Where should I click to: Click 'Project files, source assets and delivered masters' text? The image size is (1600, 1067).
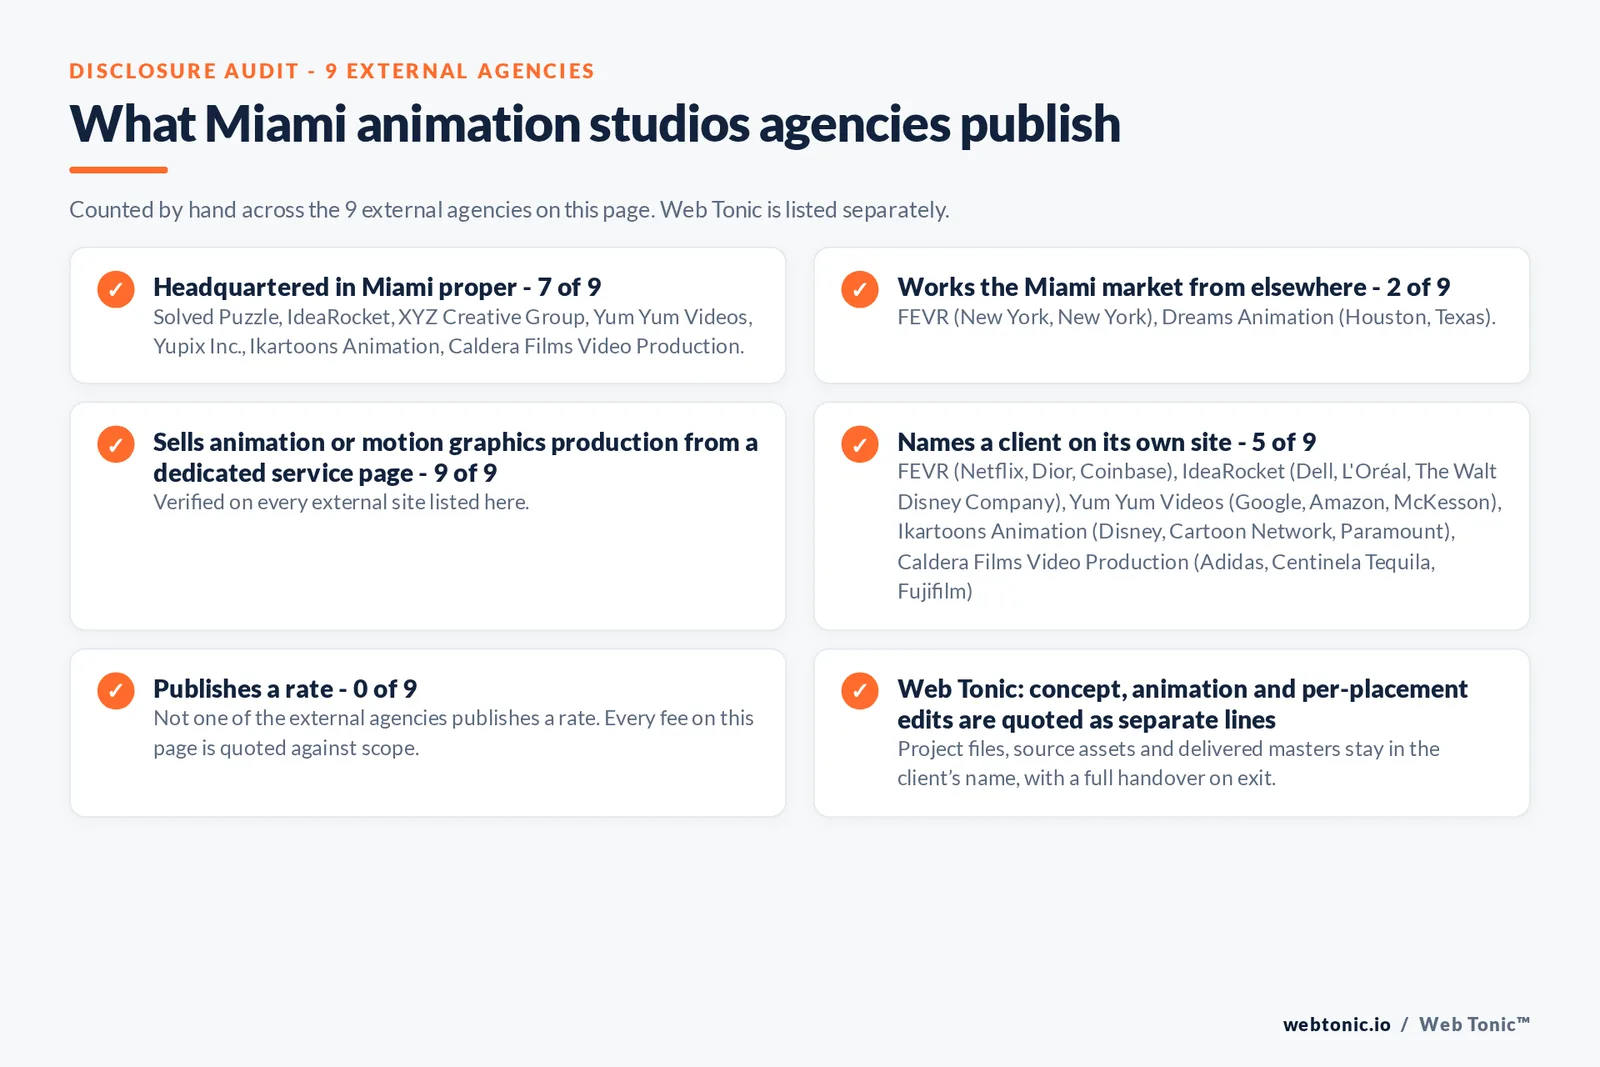coord(1168,763)
